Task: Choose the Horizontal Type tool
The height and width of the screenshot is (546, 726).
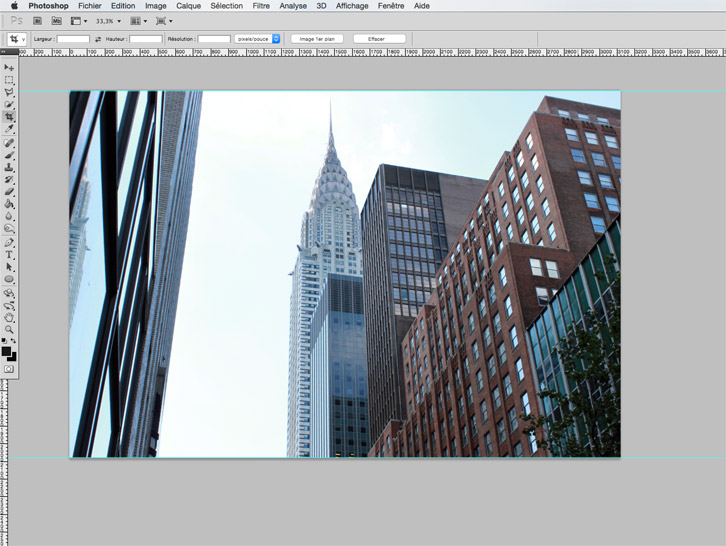Action: 9,255
